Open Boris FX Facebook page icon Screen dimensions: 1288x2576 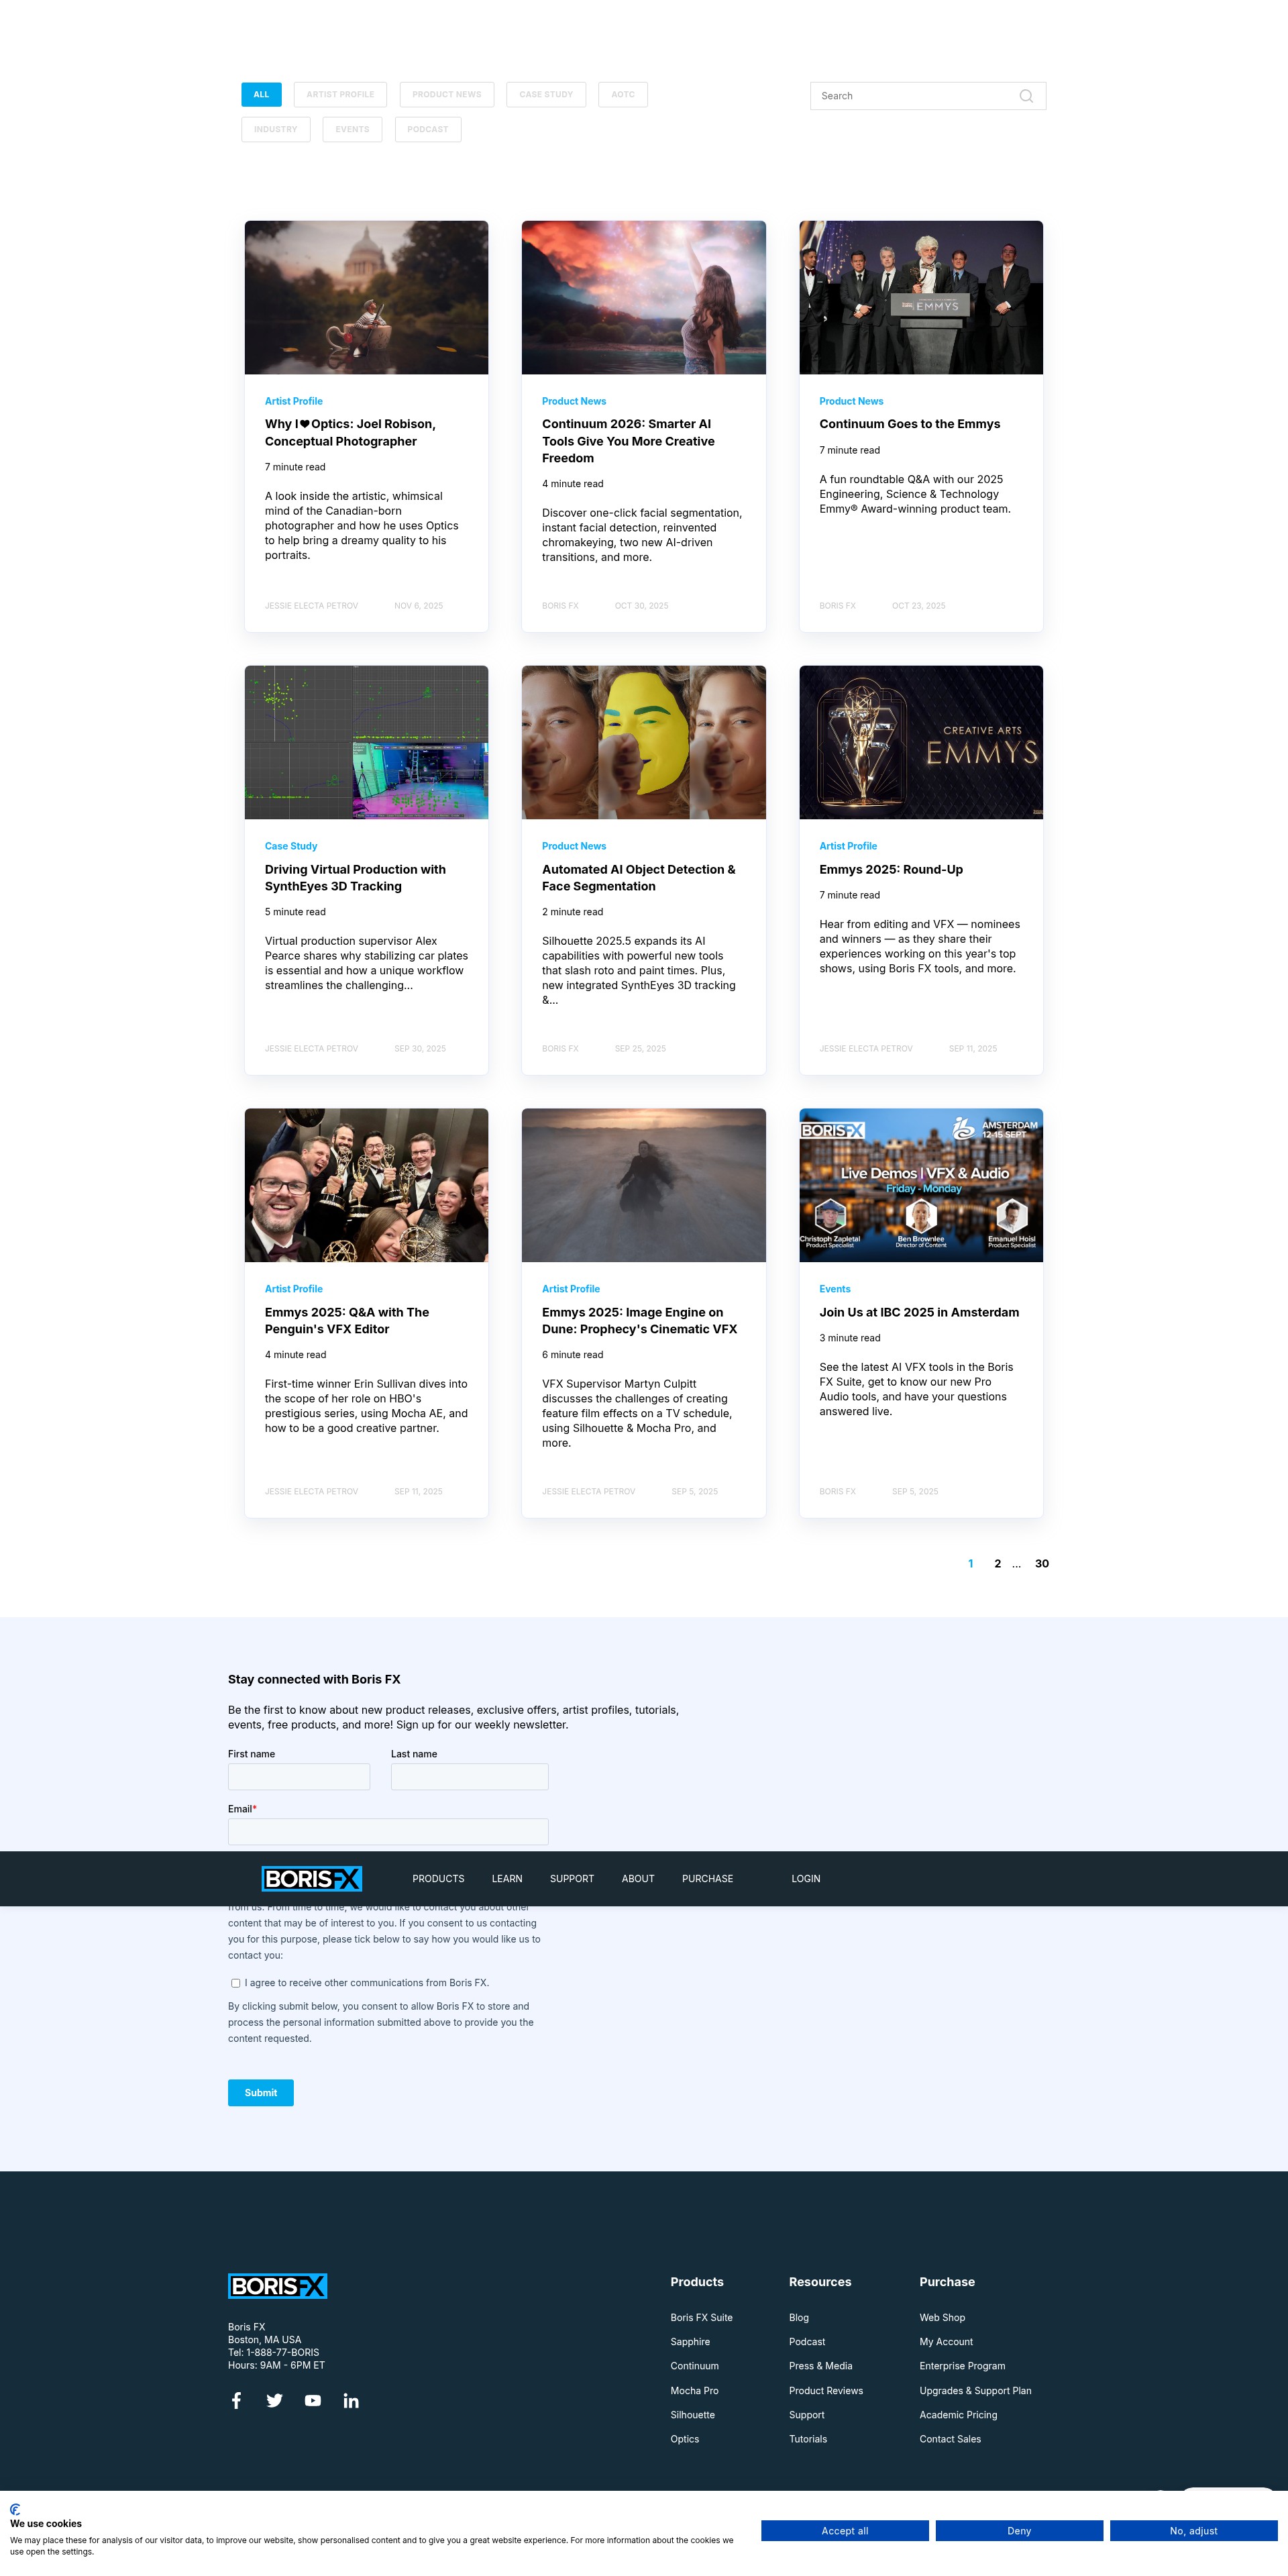pyautogui.click(x=236, y=2400)
